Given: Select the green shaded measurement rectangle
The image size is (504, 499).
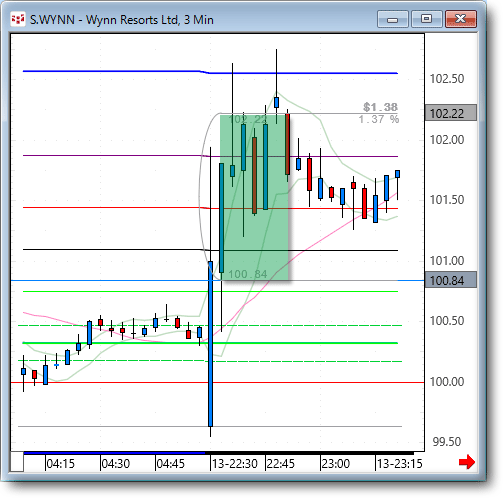Looking at the screenshot, I should pyautogui.click(x=254, y=197).
